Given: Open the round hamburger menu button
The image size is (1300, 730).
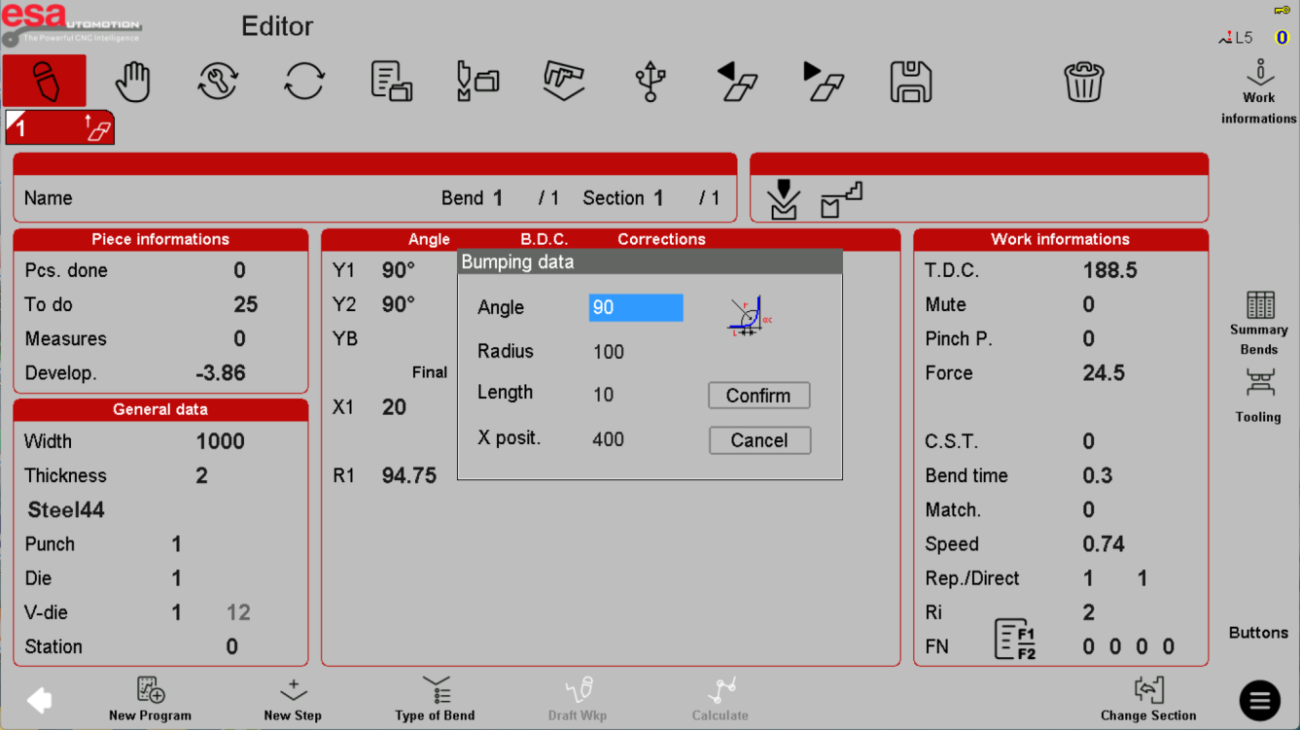Looking at the screenshot, I should click(1259, 701).
